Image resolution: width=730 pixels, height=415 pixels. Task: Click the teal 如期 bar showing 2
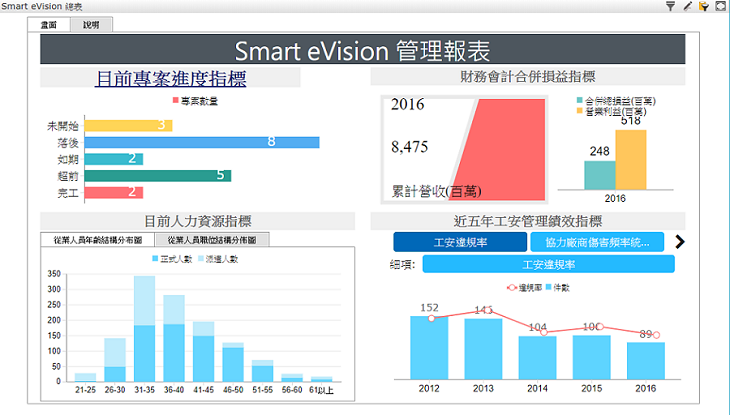(114, 159)
